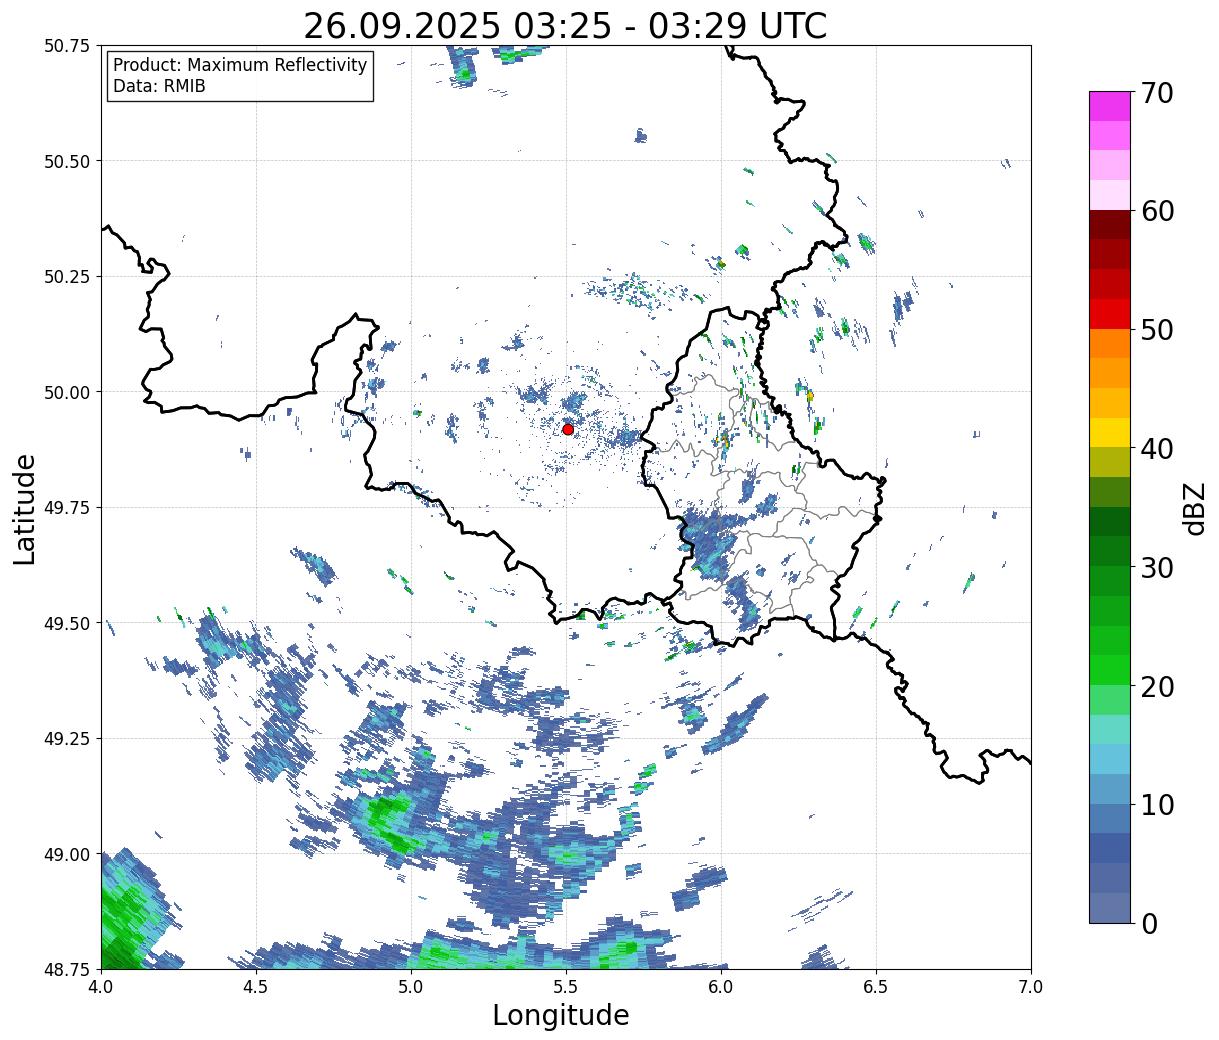Select the 'Data: RMIB' label

coord(159,86)
